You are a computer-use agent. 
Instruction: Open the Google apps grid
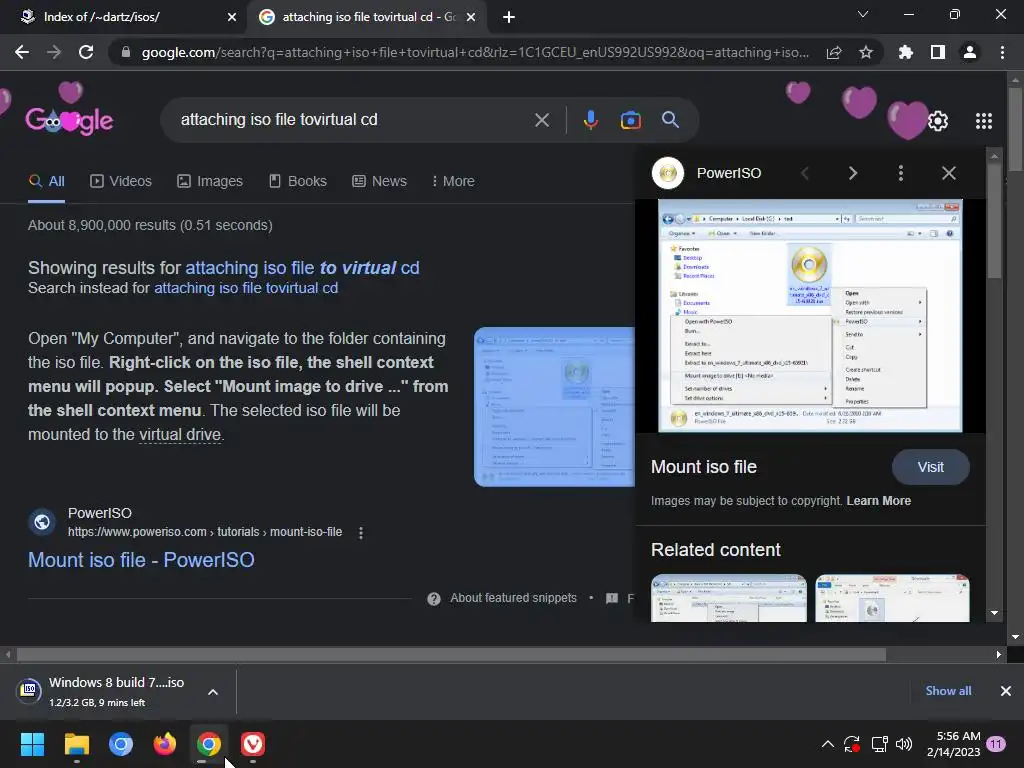984,121
